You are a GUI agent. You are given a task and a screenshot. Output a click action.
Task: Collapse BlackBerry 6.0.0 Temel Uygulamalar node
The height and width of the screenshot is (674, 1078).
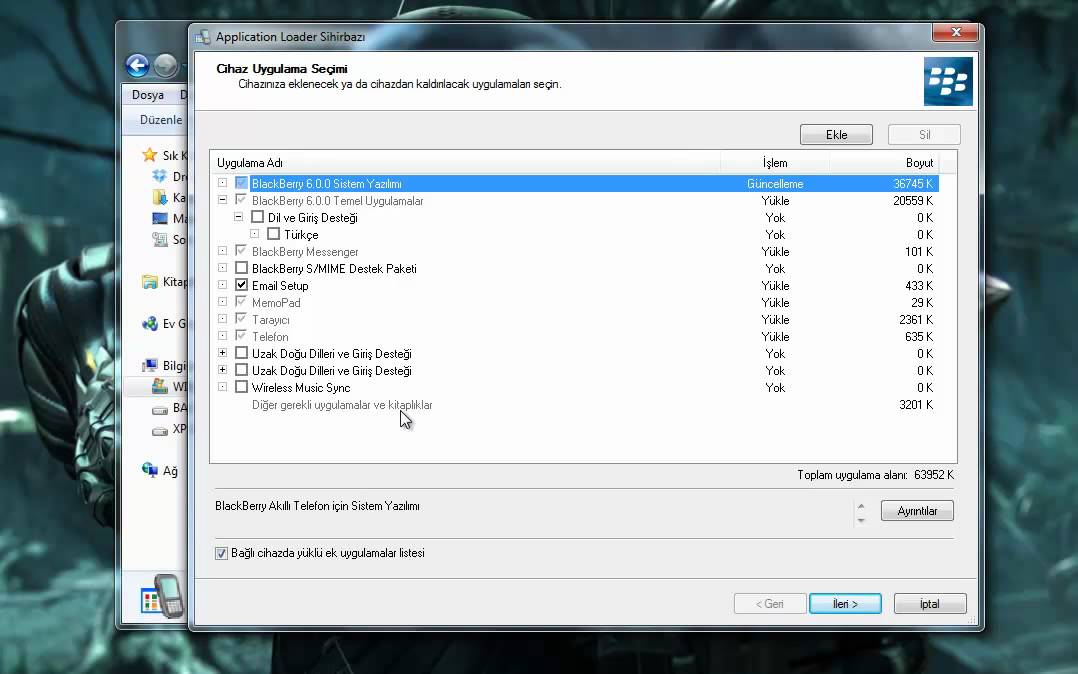point(222,200)
